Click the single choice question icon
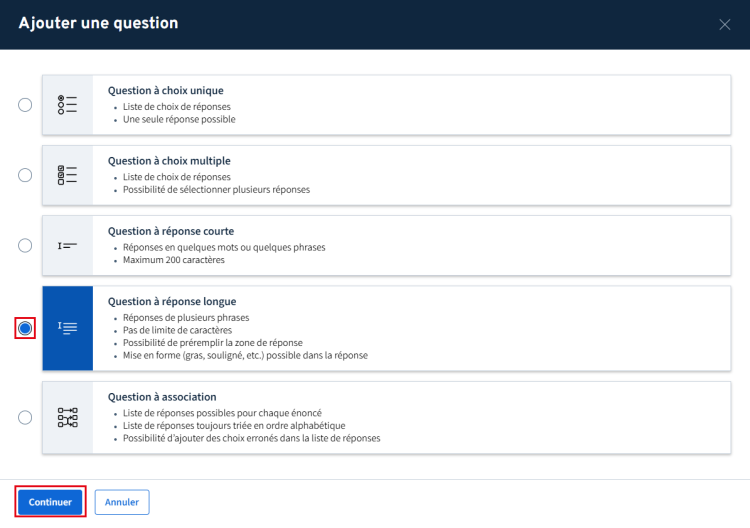750x528 pixels. coord(67,105)
